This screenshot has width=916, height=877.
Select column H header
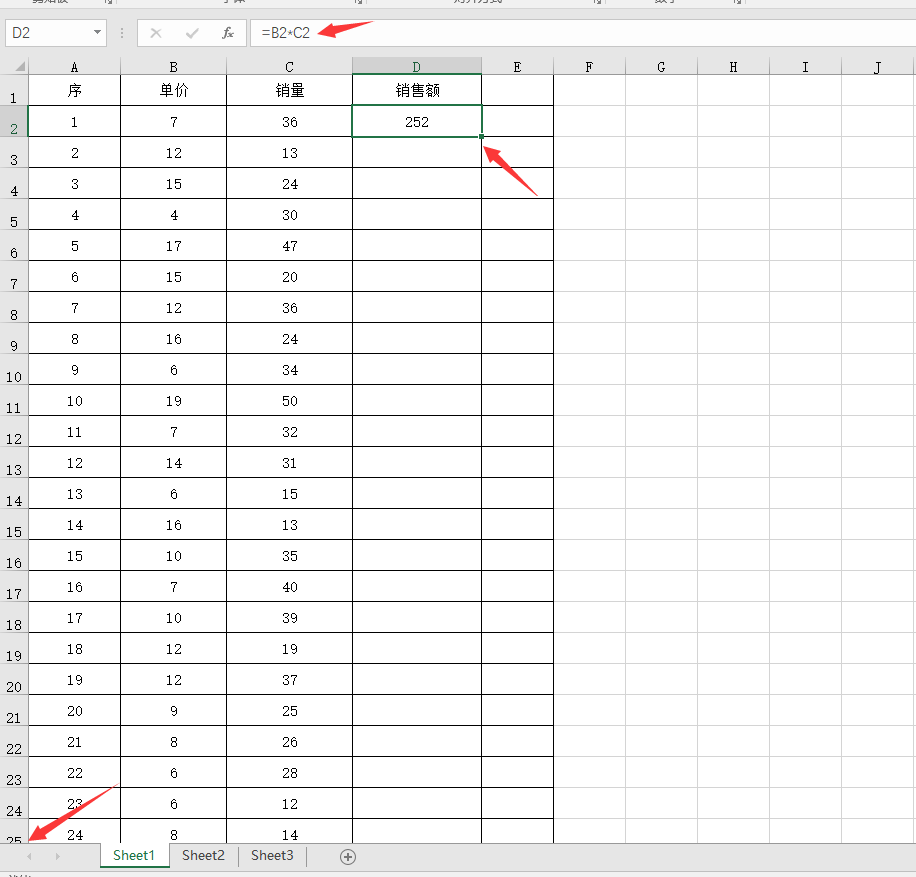(x=733, y=67)
